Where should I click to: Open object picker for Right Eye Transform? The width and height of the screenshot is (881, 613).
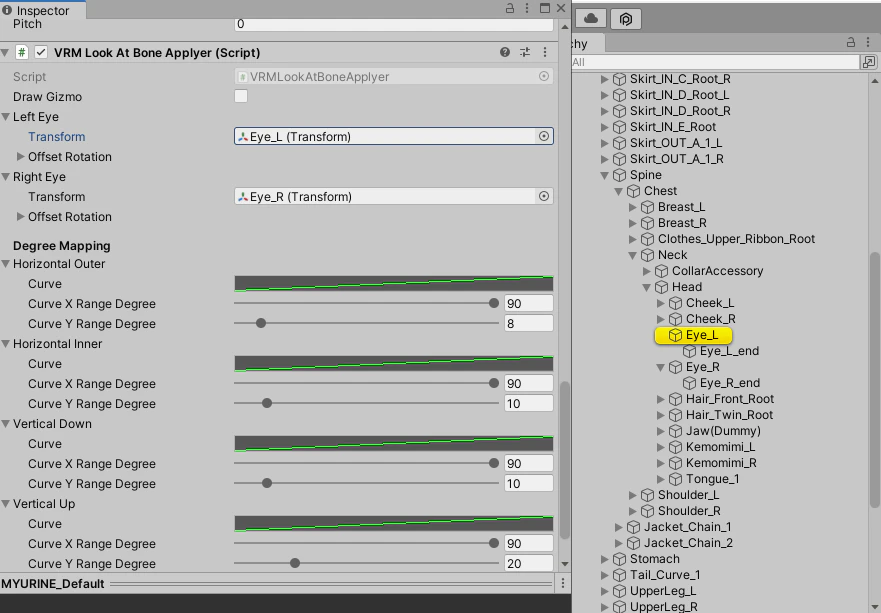[543, 197]
